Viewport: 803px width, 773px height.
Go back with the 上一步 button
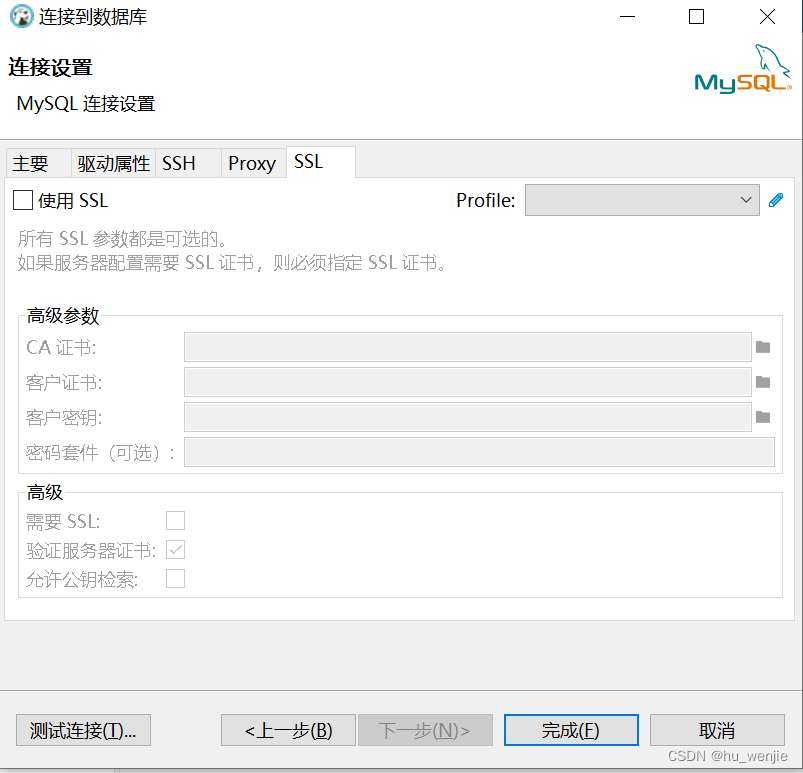tap(288, 730)
